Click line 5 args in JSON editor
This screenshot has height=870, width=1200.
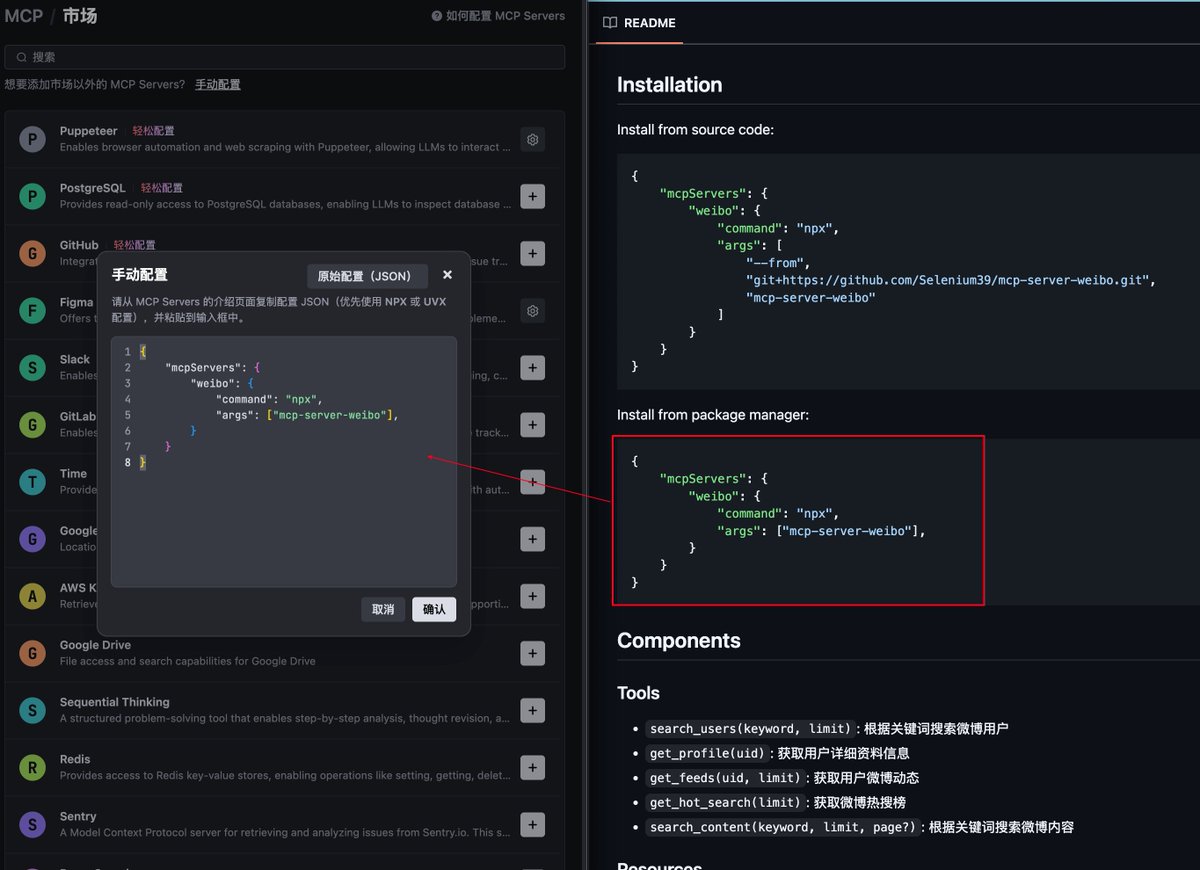point(307,415)
